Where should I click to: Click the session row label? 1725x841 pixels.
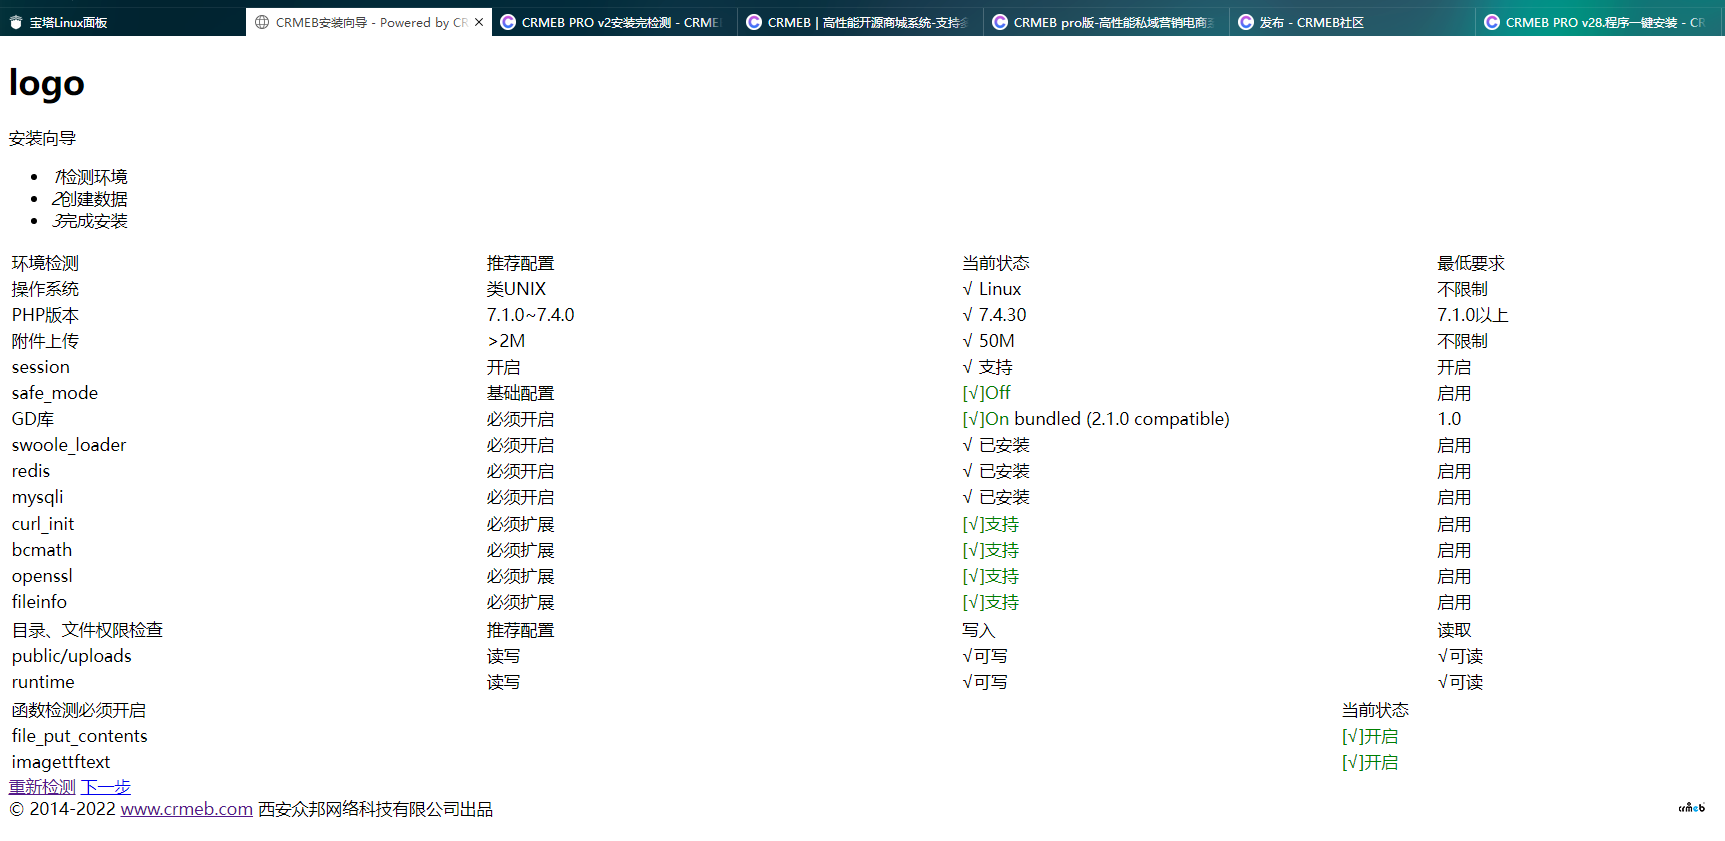coord(41,367)
